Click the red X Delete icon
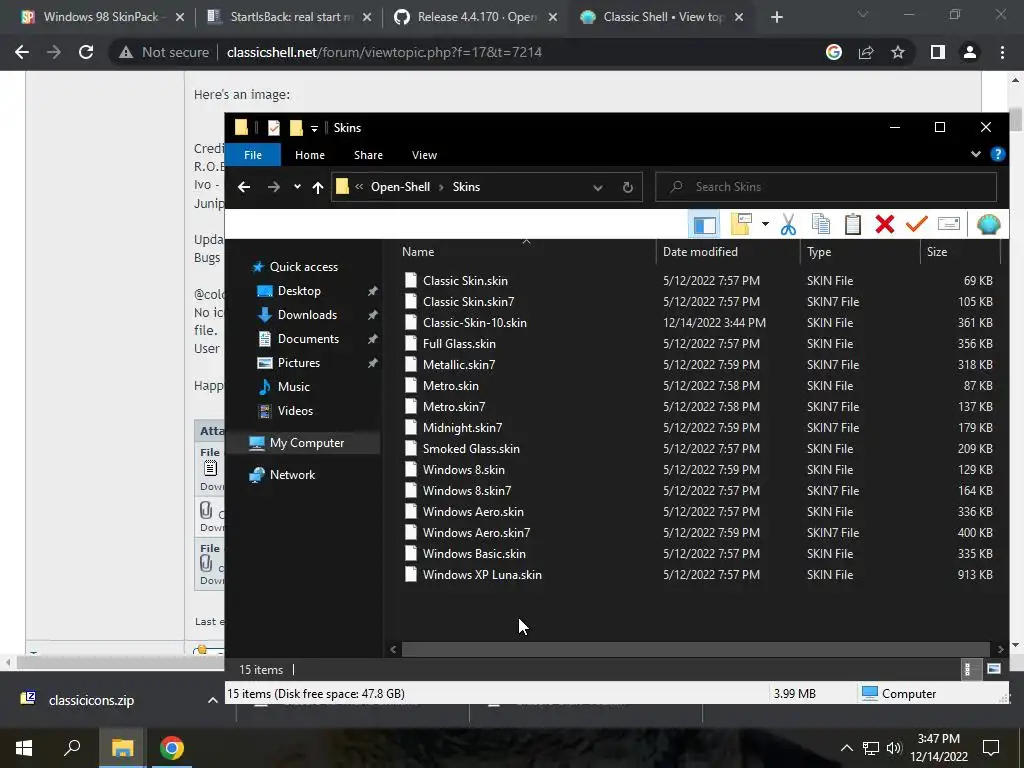The image size is (1024, 768). coord(885,225)
